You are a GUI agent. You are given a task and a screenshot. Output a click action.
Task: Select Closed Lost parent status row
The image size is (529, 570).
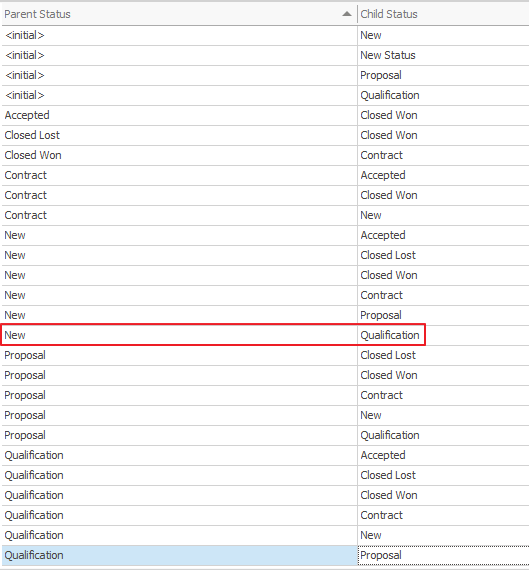[x=265, y=135]
